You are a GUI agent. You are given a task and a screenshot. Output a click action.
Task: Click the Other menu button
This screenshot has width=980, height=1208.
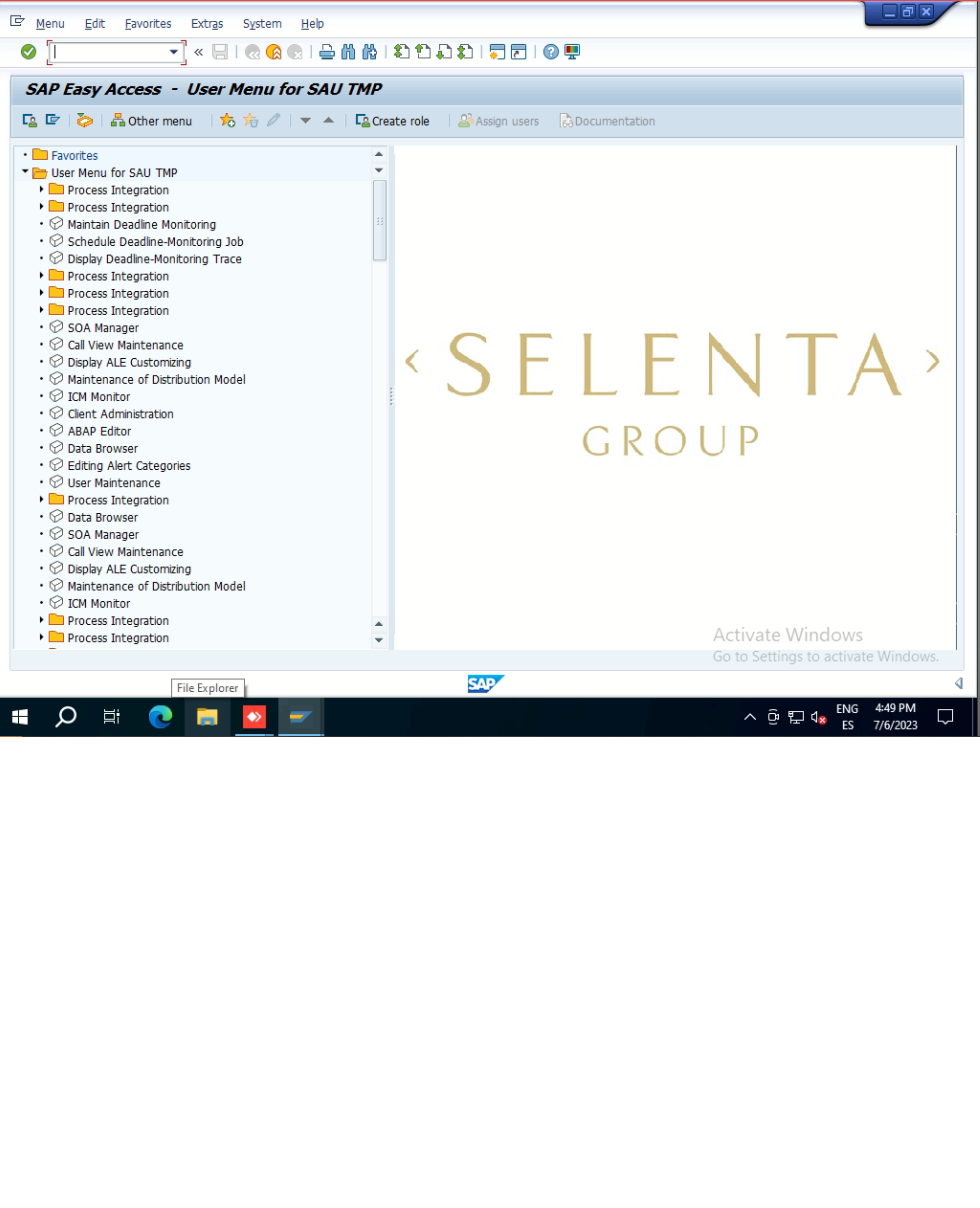(x=151, y=121)
